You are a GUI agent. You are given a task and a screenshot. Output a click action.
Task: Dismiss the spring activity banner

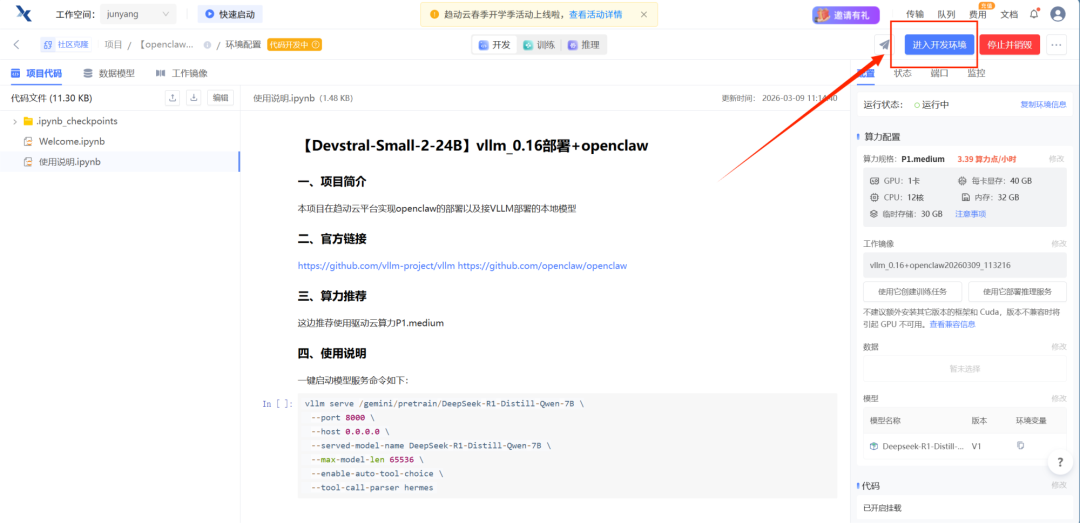click(644, 14)
